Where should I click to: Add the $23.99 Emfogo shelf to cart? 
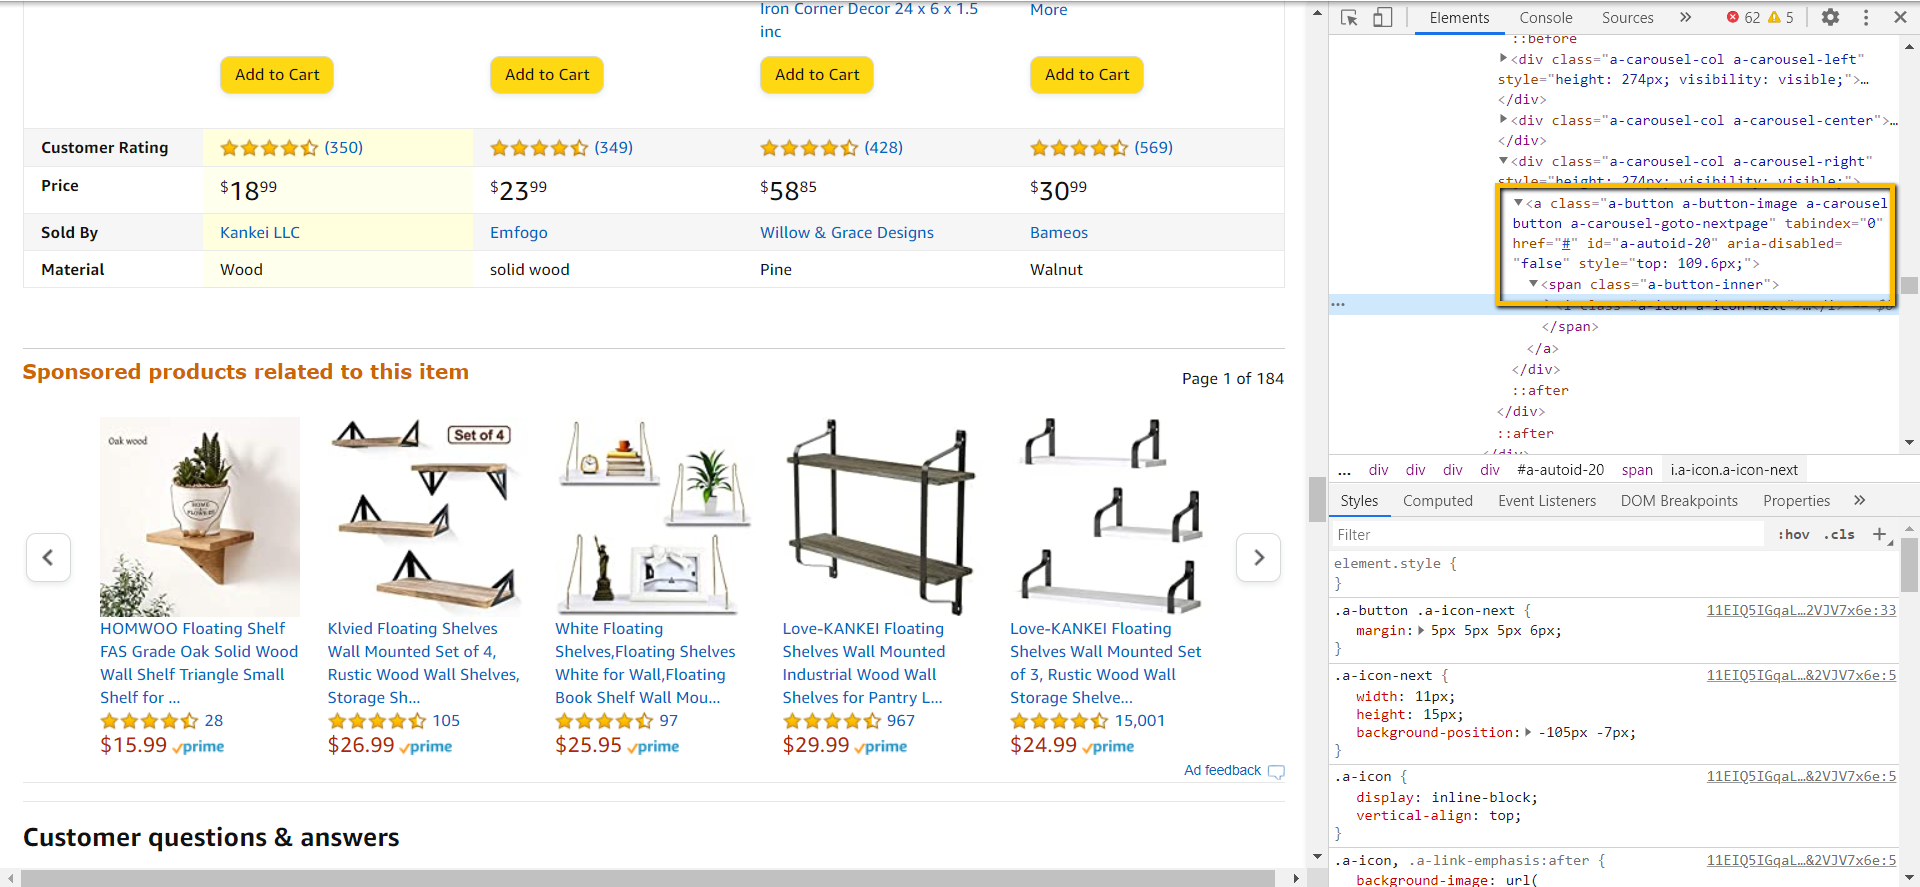point(547,75)
